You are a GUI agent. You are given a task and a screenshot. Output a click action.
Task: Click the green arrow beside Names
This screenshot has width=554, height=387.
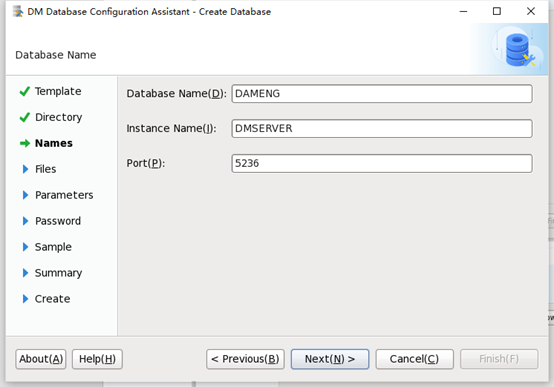click(x=25, y=143)
